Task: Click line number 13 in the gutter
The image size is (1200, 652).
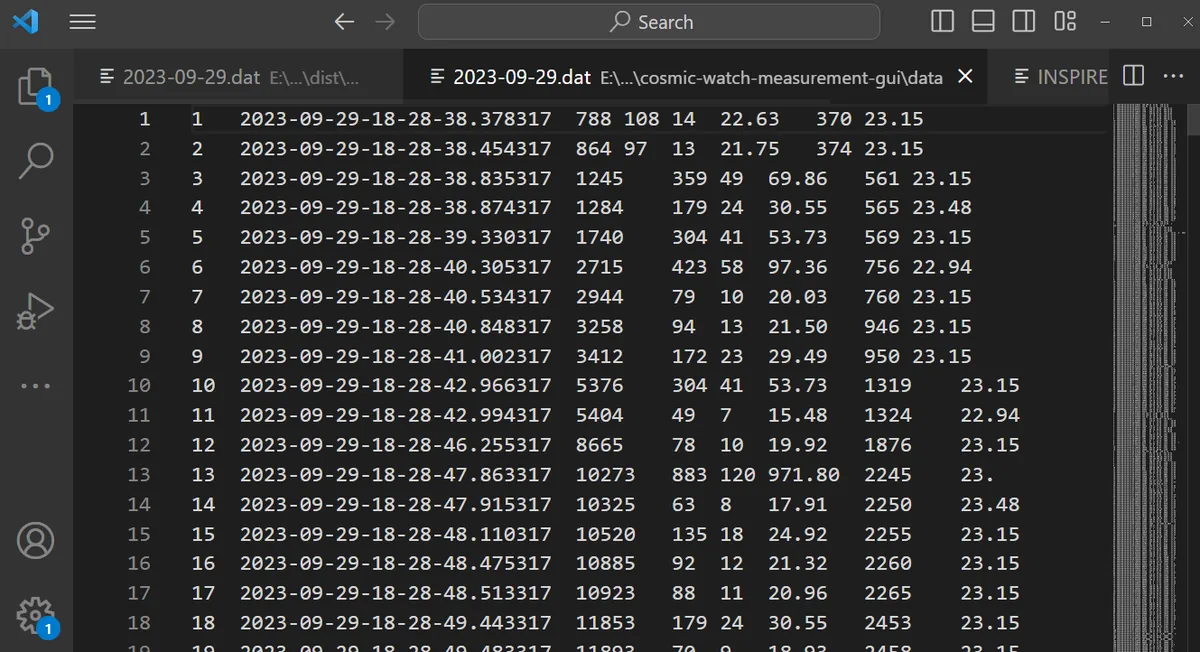Action: point(138,474)
